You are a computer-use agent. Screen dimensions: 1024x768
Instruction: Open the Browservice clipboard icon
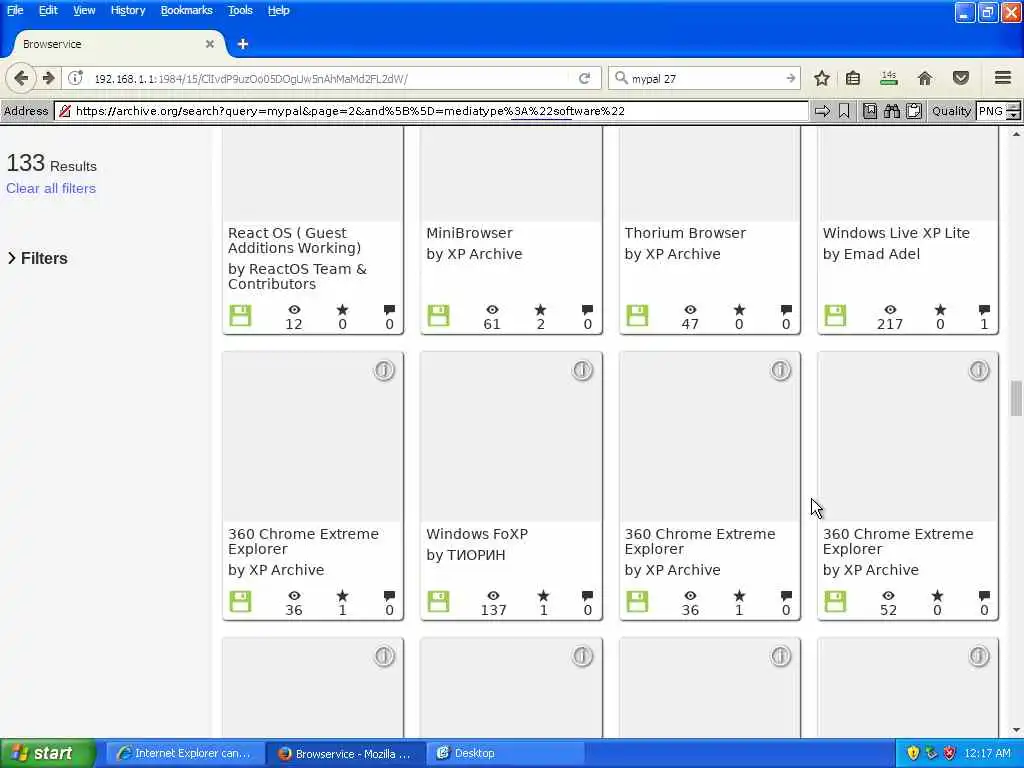tap(914, 111)
